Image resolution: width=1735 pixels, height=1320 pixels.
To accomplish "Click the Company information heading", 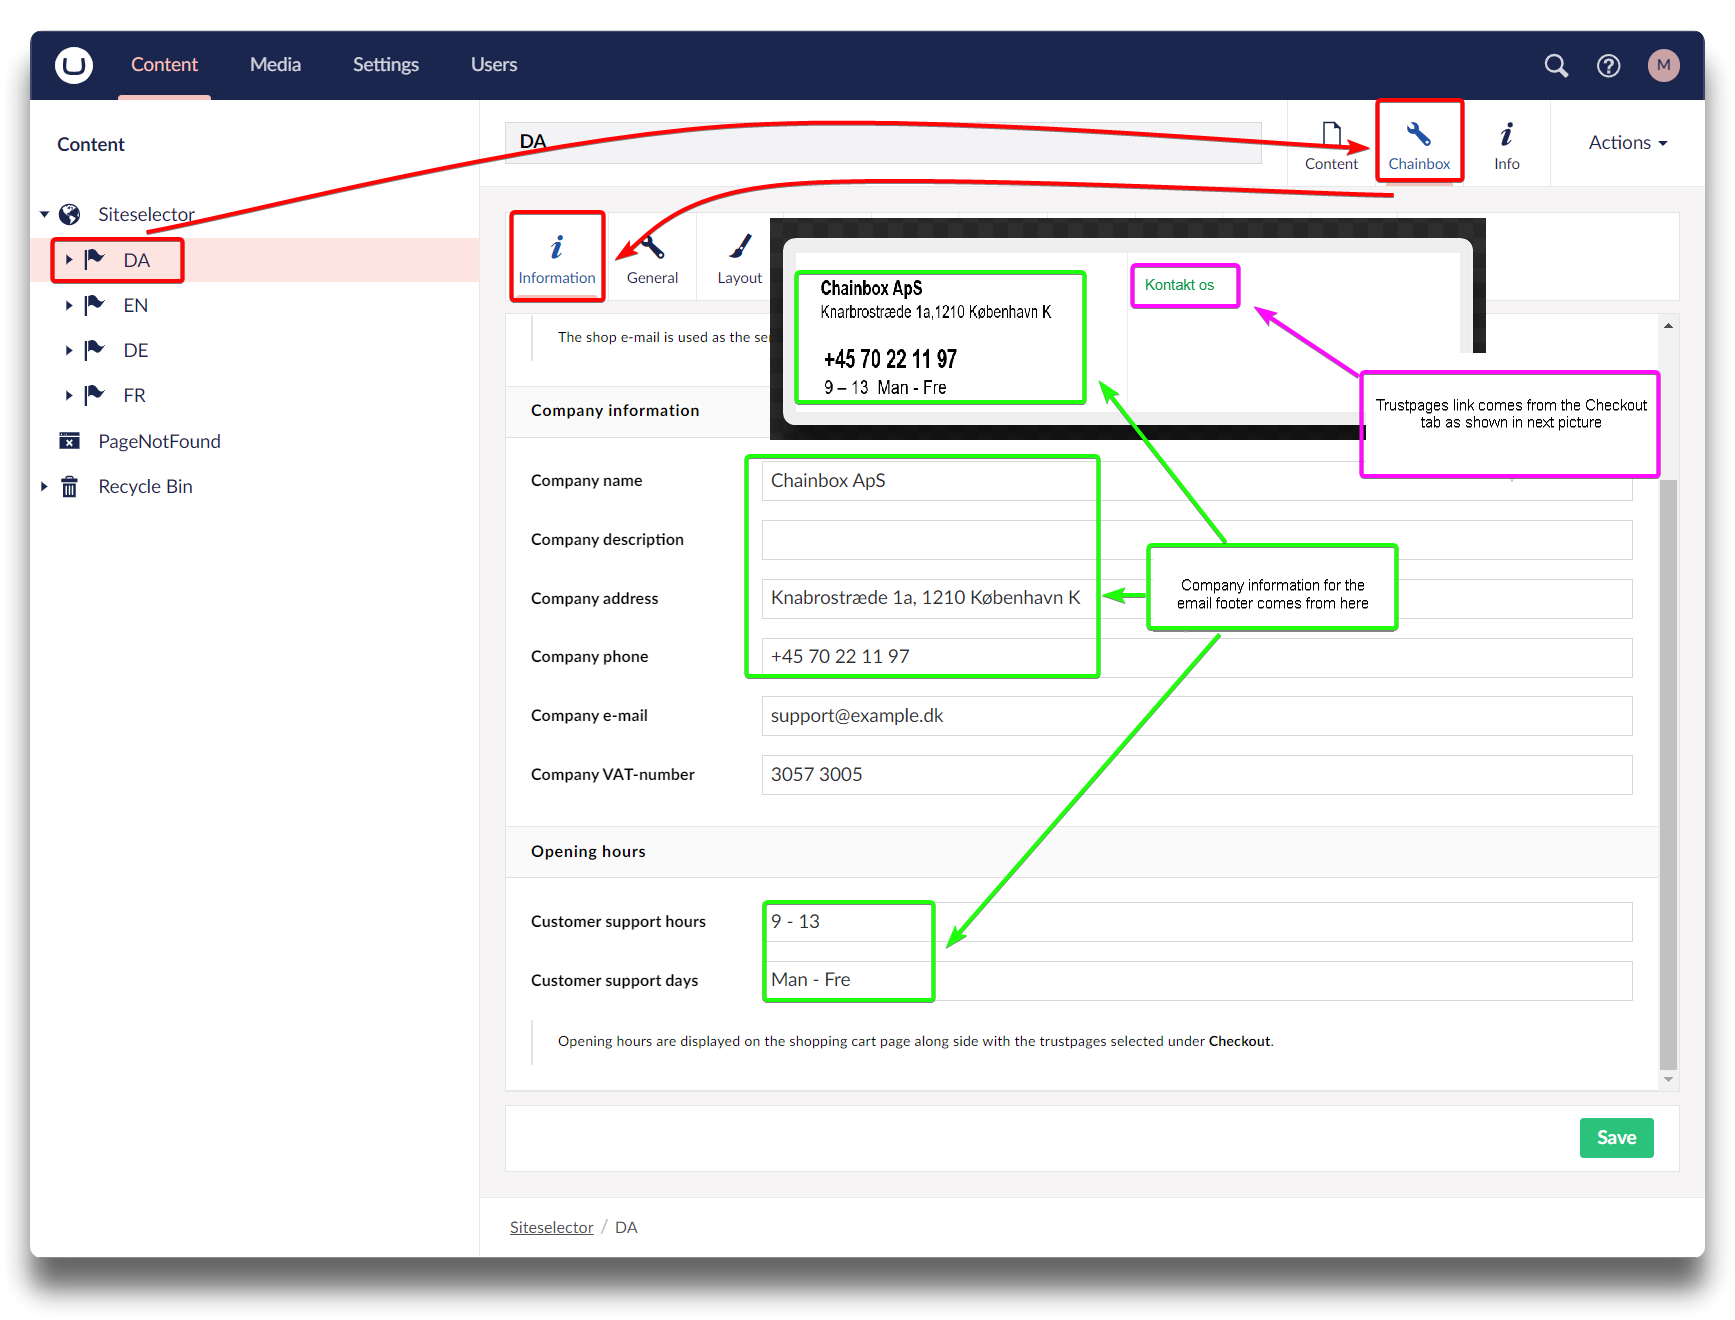I will (615, 411).
